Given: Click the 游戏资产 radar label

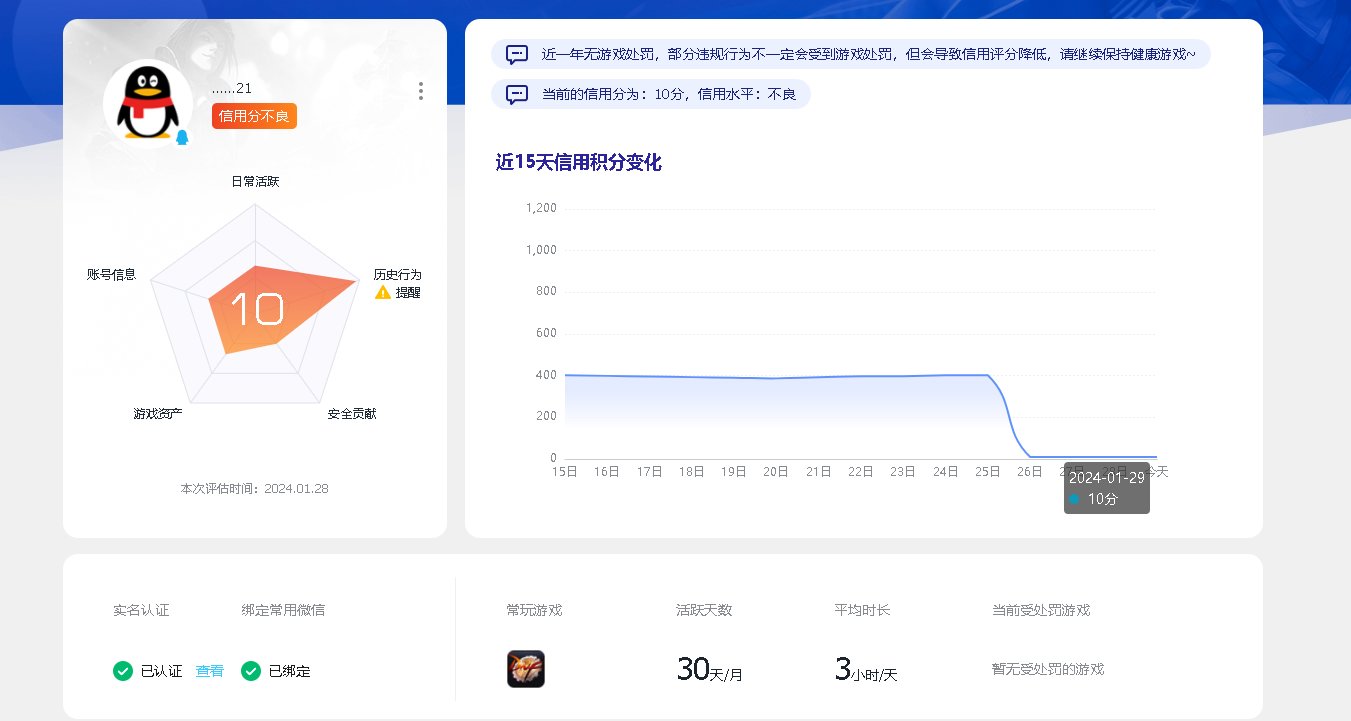Looking at the screenshot, I should pos(158,413).
